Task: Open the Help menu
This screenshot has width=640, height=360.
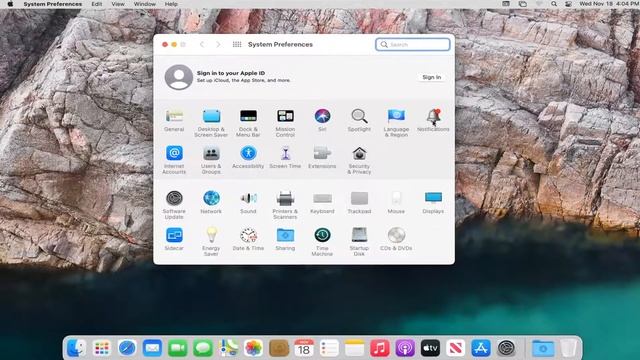Action: 171,4
